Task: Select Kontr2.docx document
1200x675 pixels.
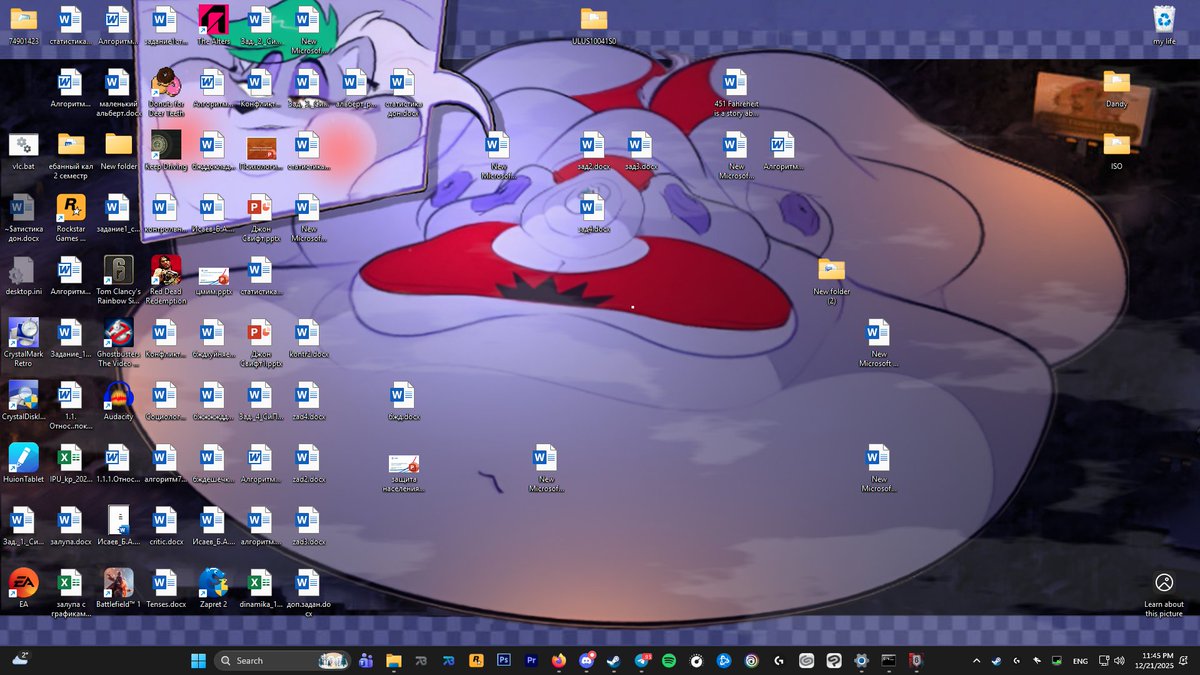Action: [308, 339]
